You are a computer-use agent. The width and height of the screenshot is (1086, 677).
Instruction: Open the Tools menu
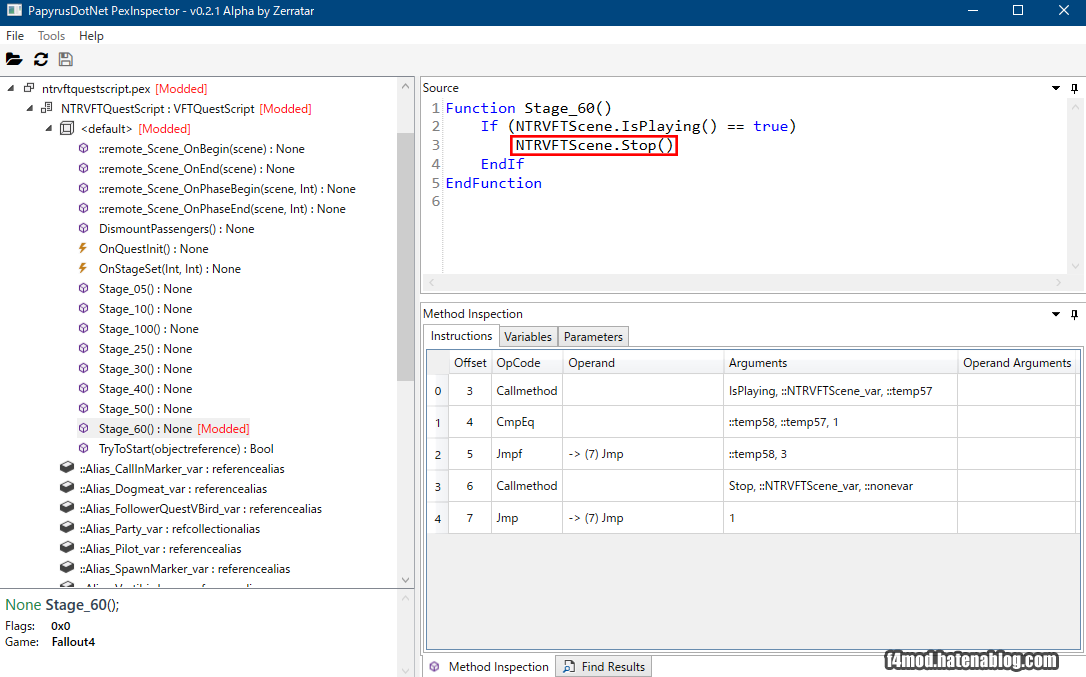tap(51, 36)
